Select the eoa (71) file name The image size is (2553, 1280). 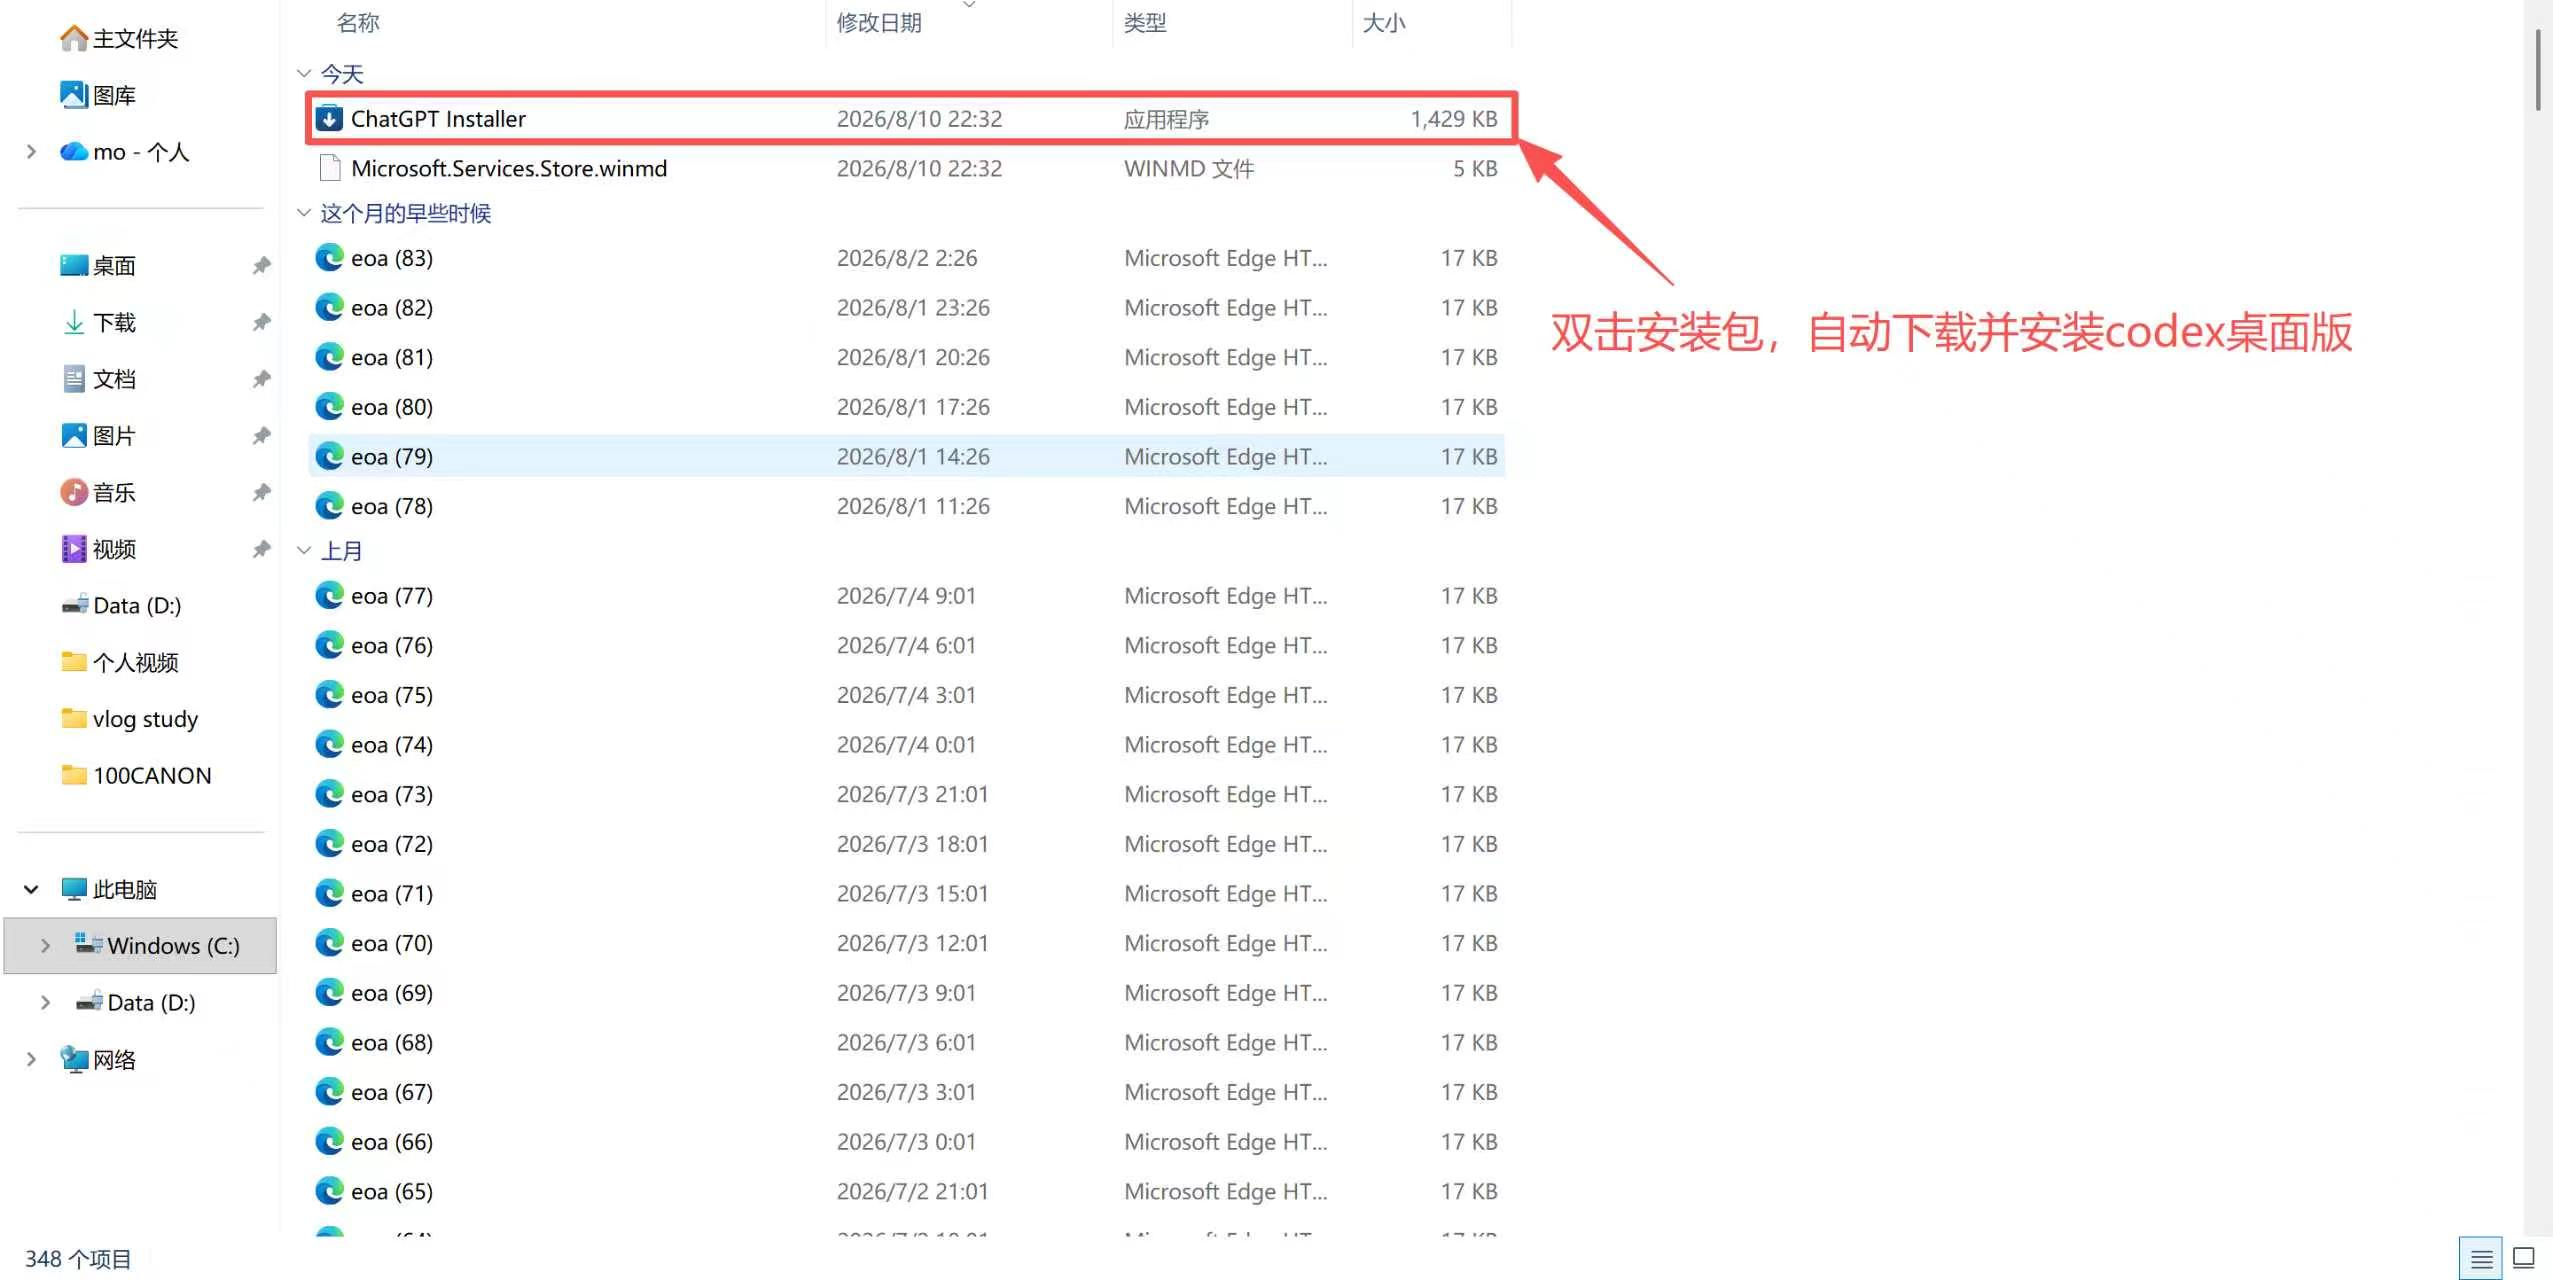392,893
